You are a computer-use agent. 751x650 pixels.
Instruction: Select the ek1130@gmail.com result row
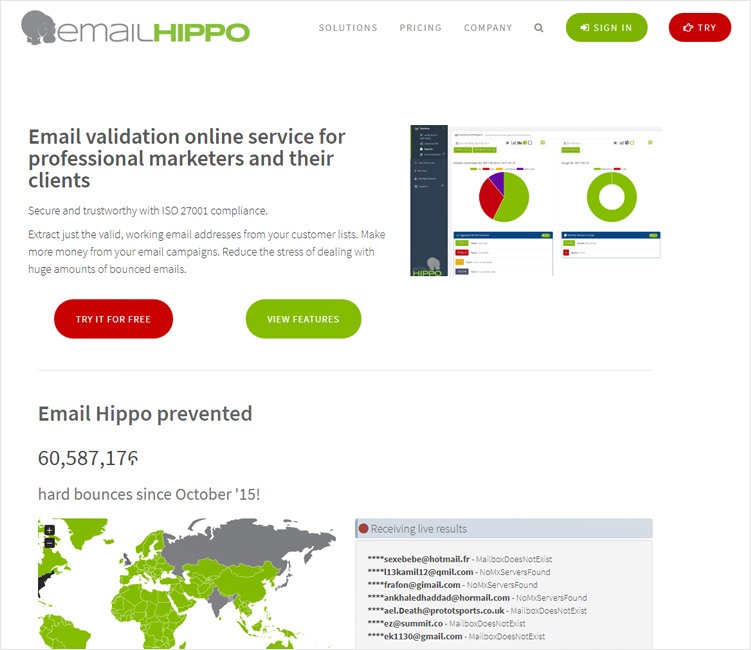point(456,637)
